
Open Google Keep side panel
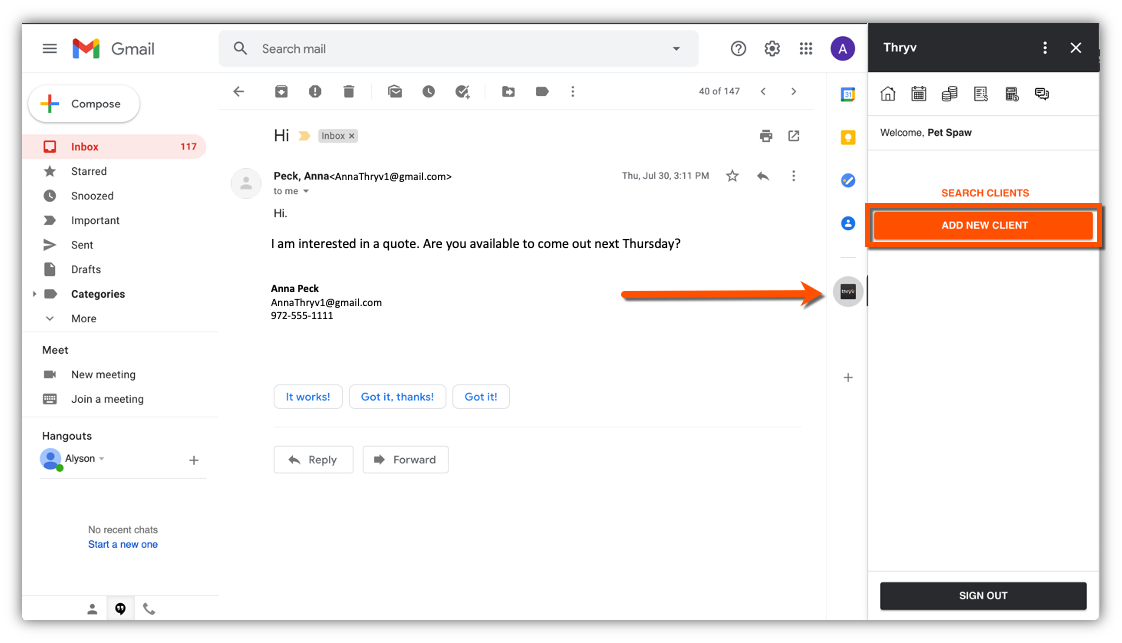(x=848, y=137)
